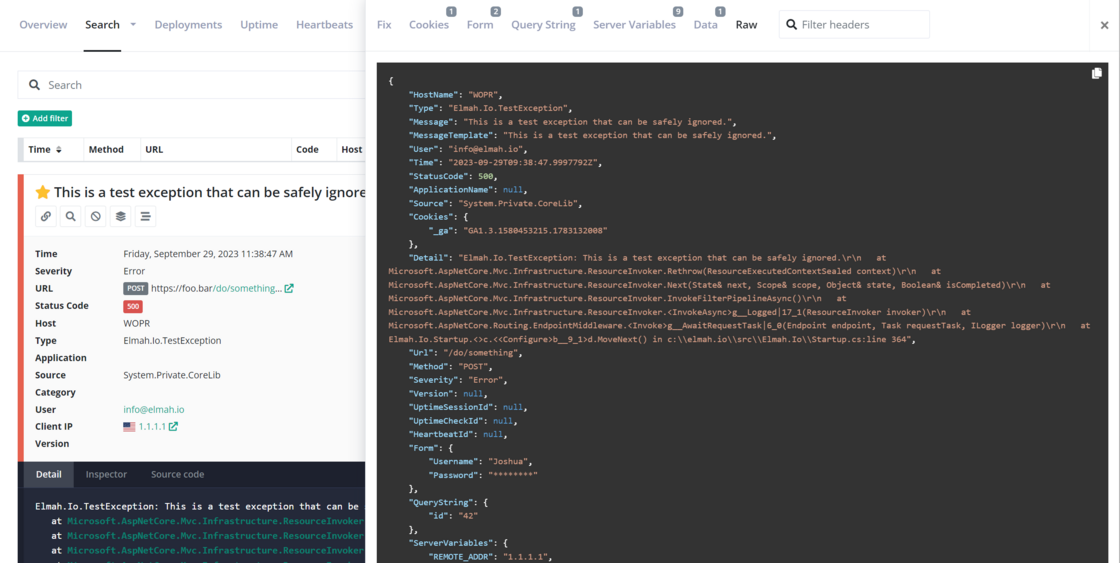1120x563 pixels.
Task: Open the external link icon next to the URL
Action: click(289, 289)
